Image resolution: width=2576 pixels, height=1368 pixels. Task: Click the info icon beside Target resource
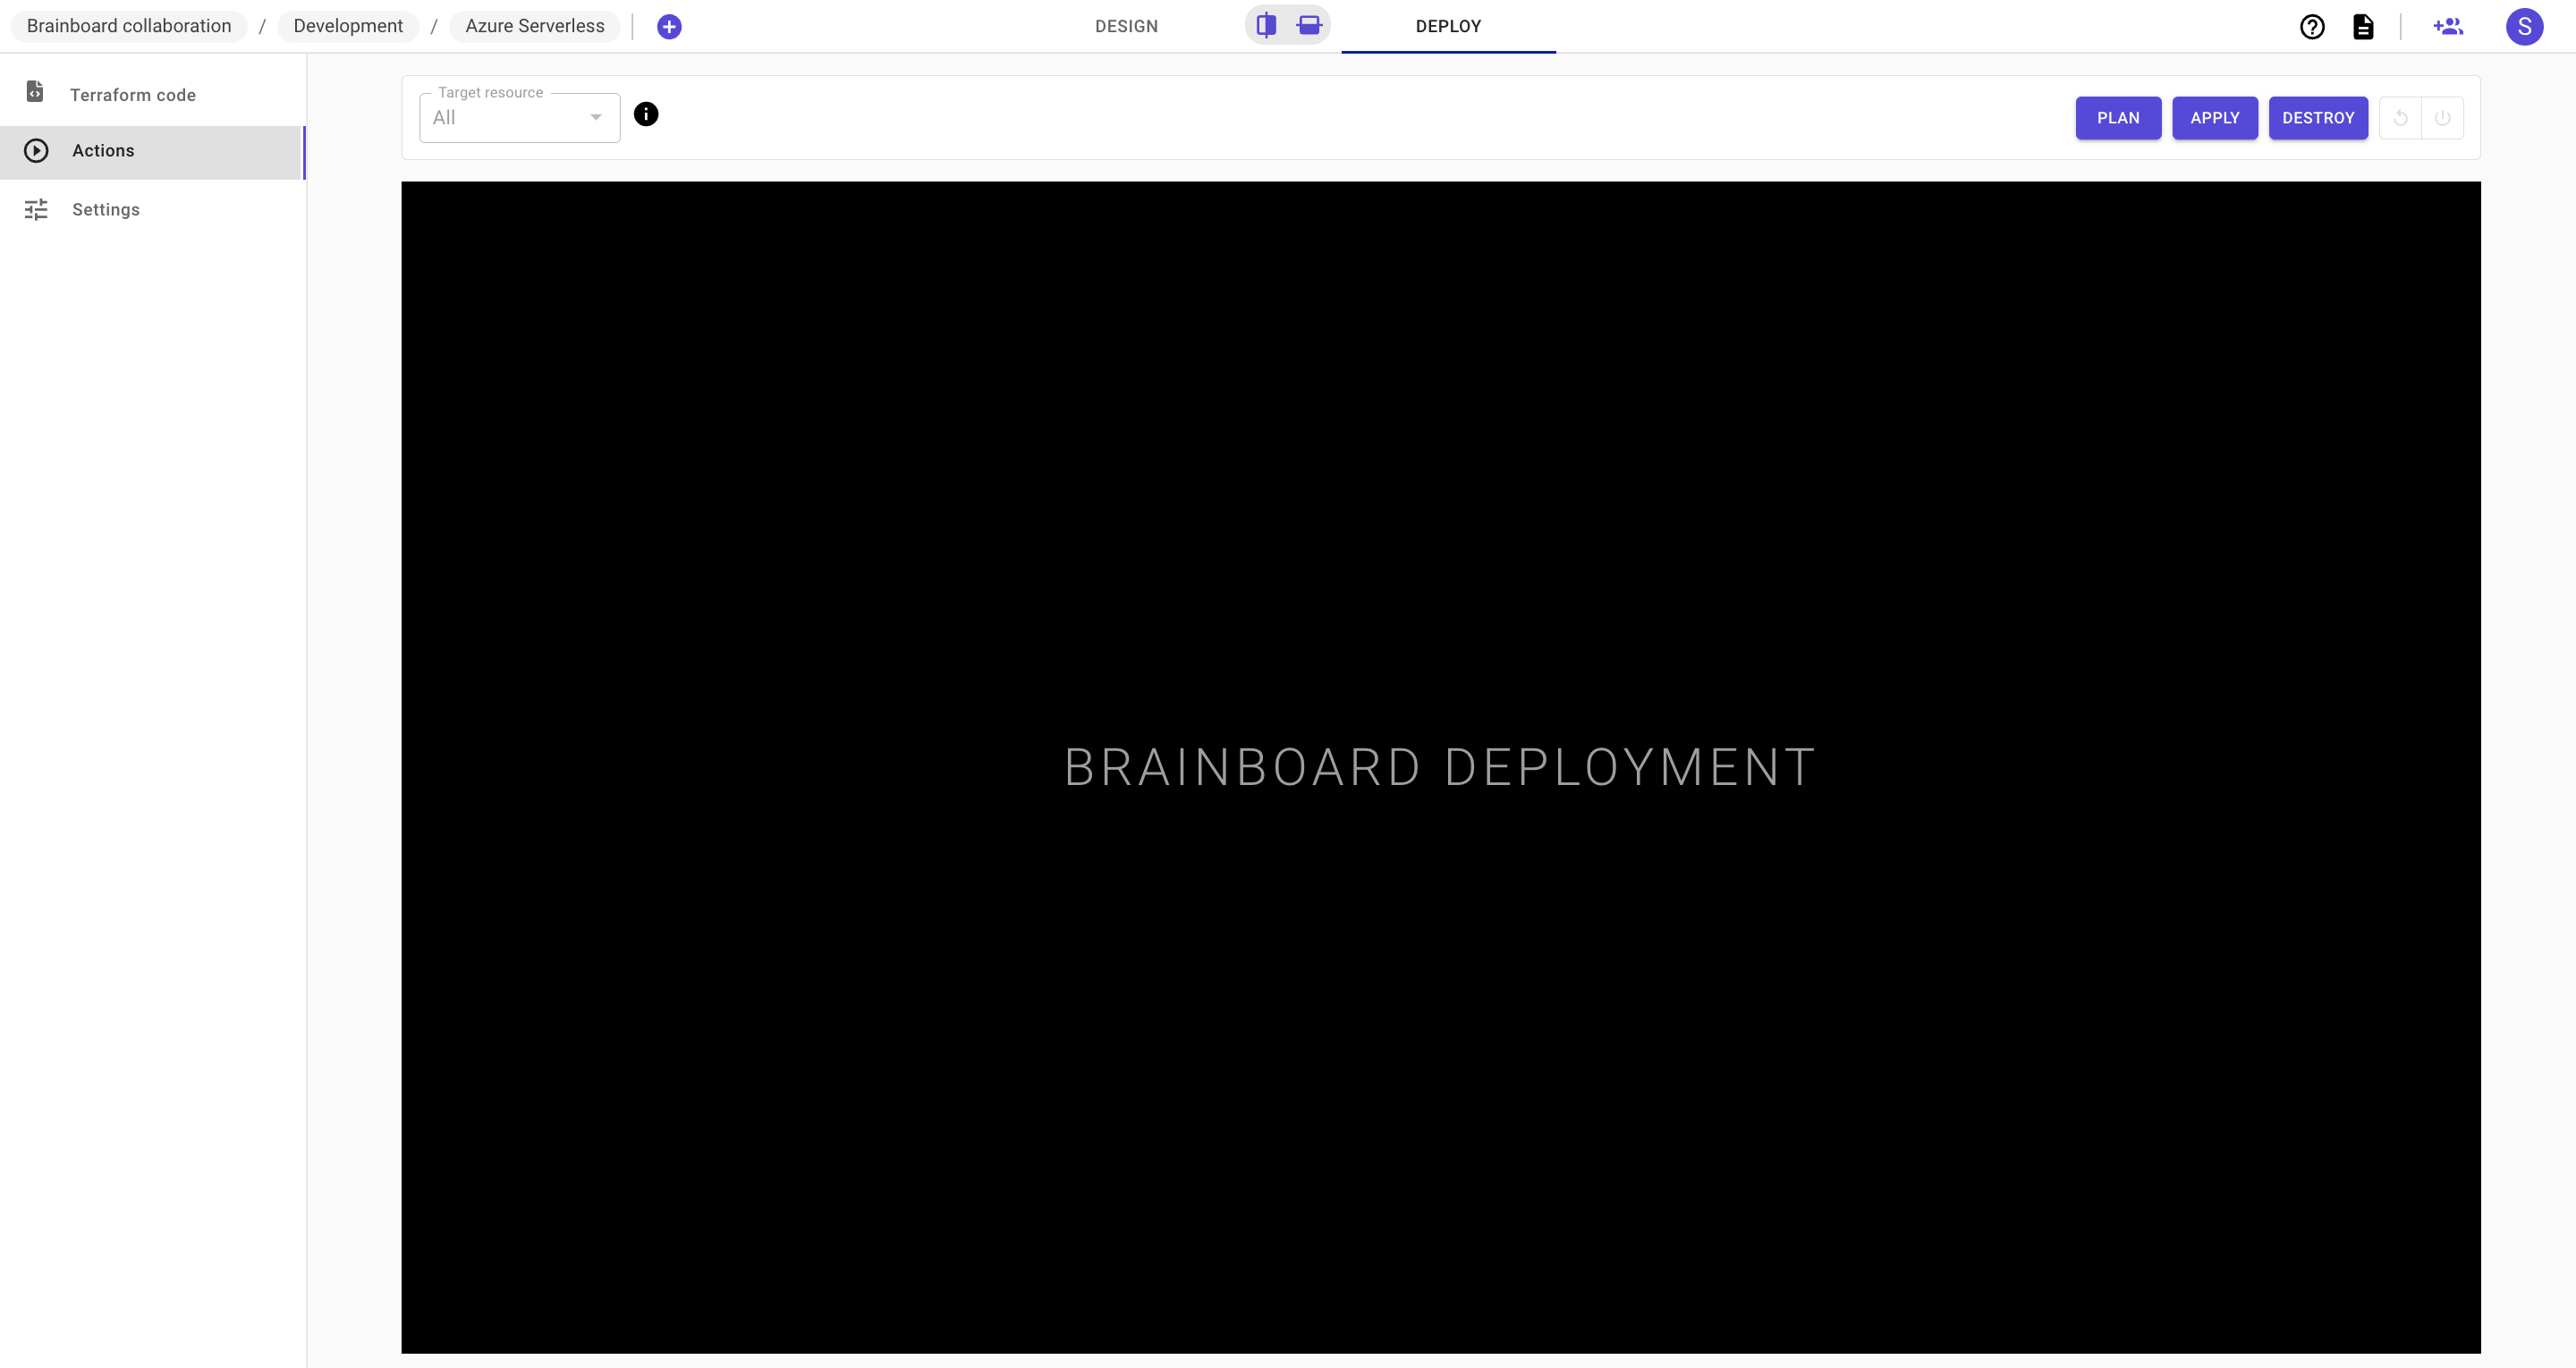coord(646,114)
